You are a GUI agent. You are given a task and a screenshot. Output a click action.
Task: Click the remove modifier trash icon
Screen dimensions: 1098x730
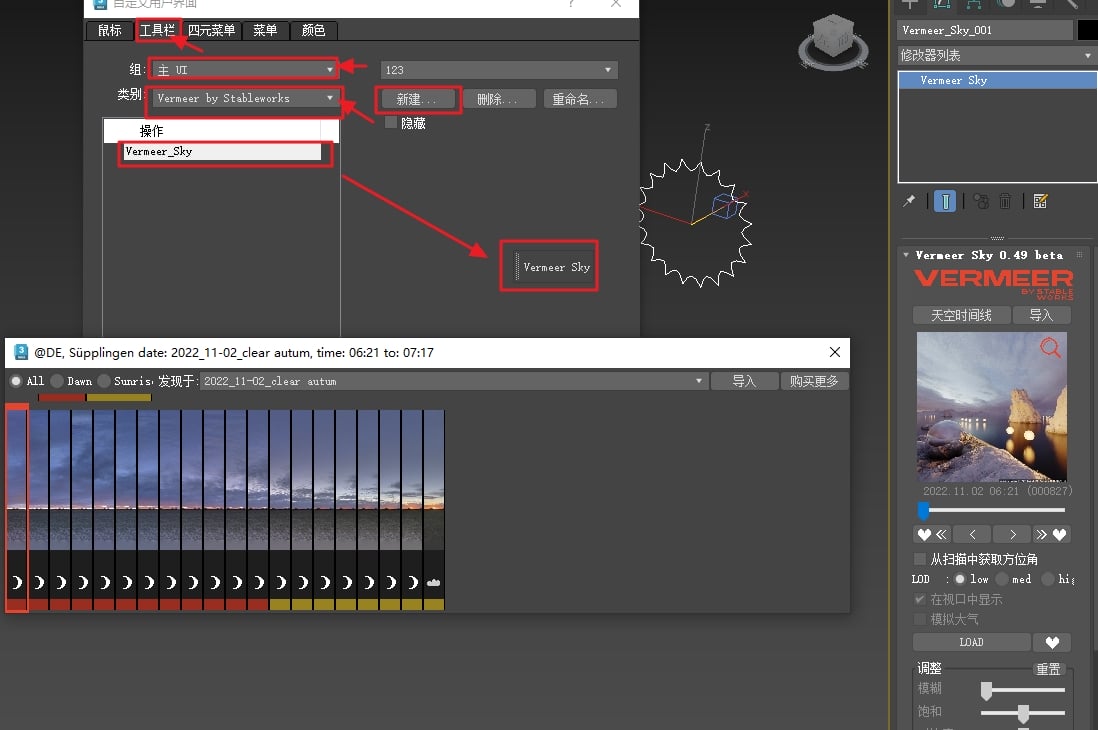1005,202
